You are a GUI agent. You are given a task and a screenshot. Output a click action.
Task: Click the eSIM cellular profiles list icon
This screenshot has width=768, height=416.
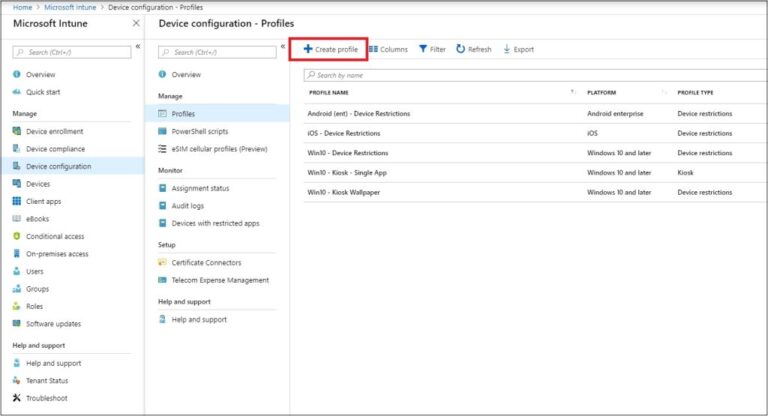[x=163, y=148]
